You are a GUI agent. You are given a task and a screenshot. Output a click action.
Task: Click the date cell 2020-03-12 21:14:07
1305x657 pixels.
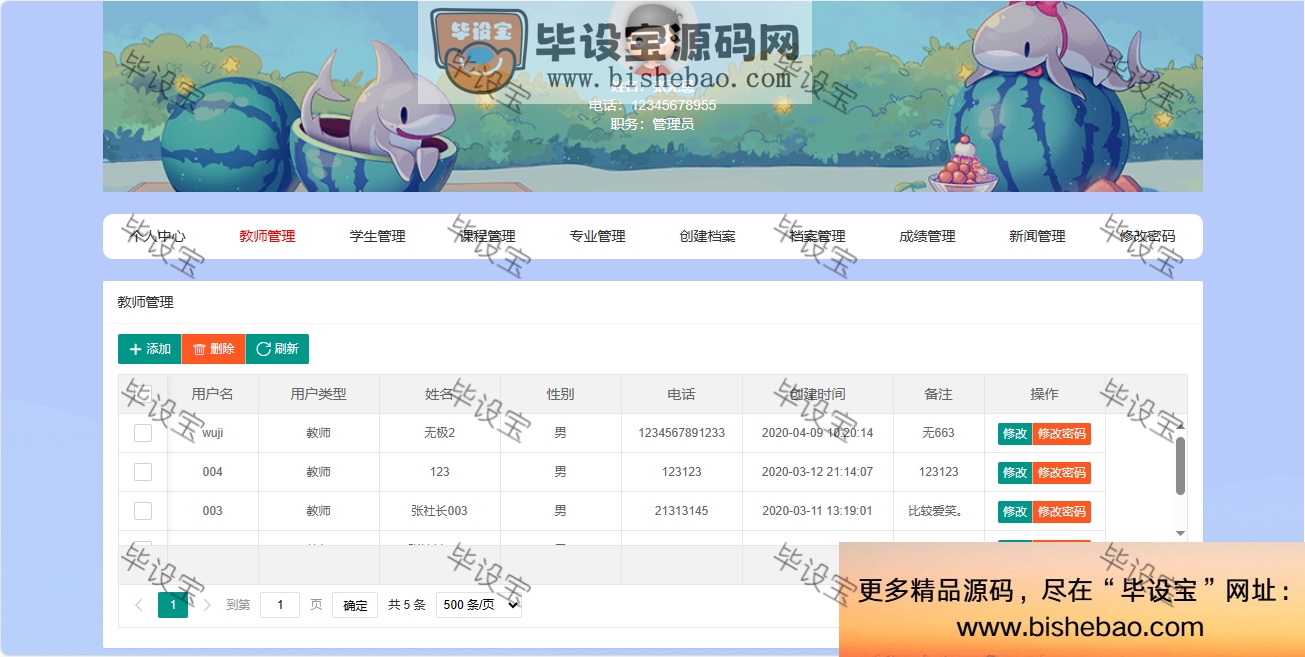817,472
